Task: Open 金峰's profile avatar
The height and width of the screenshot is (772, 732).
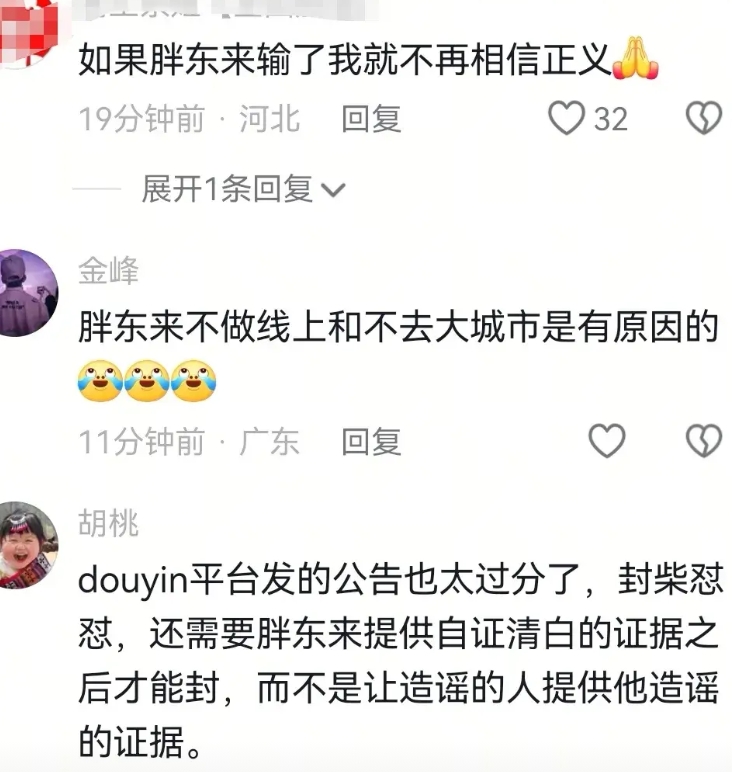Action: [29, 293]
